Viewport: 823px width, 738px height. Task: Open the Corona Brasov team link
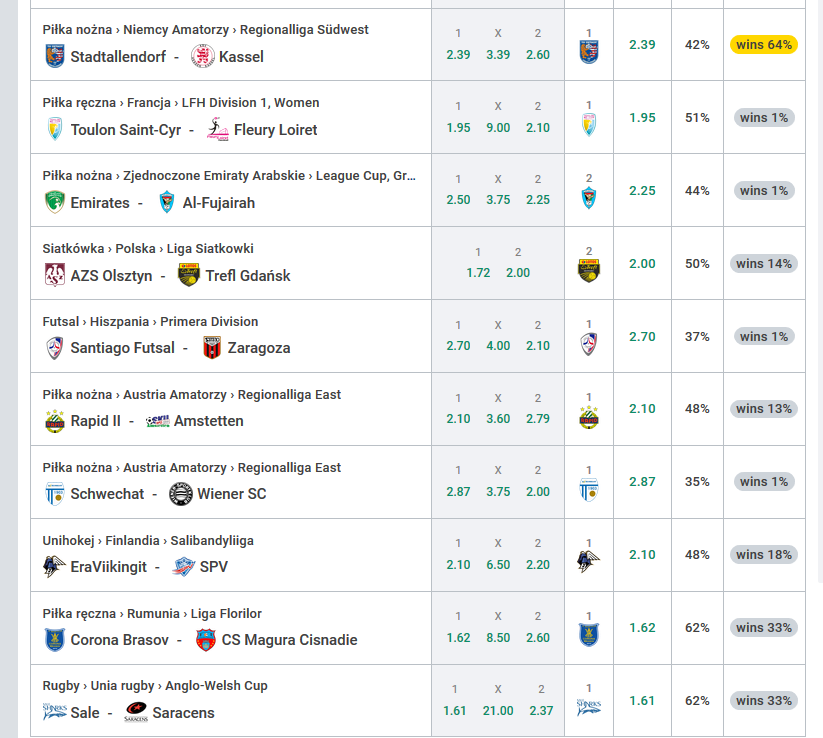120,640
